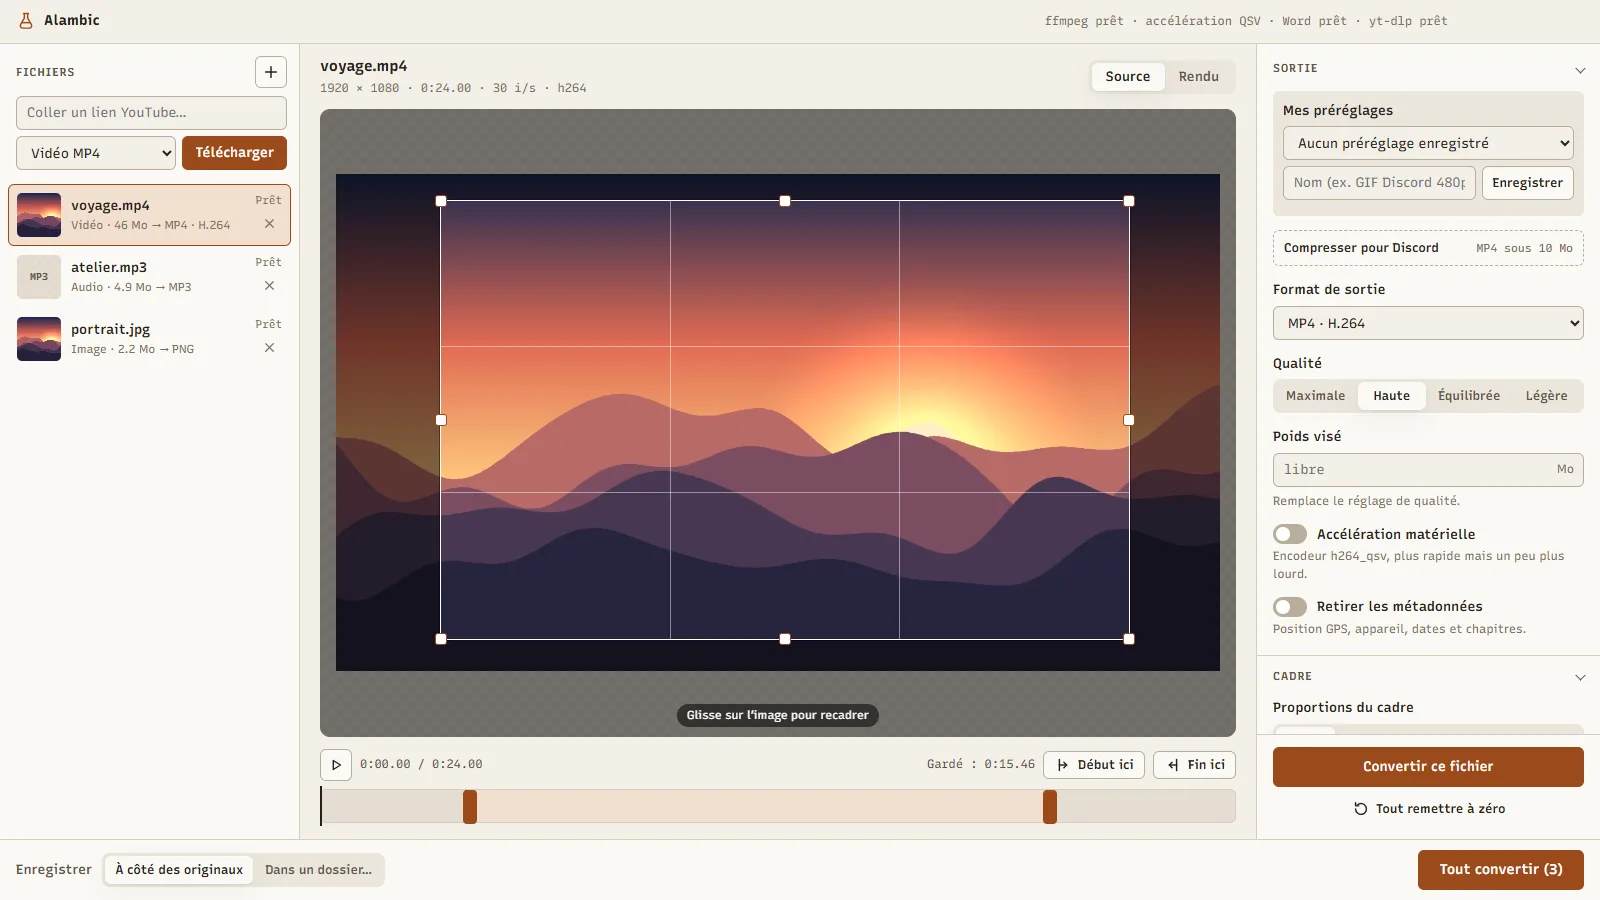Click the top-left crop handle
The width and height of the screenshot is (1600, 900).
coord(441,201)
